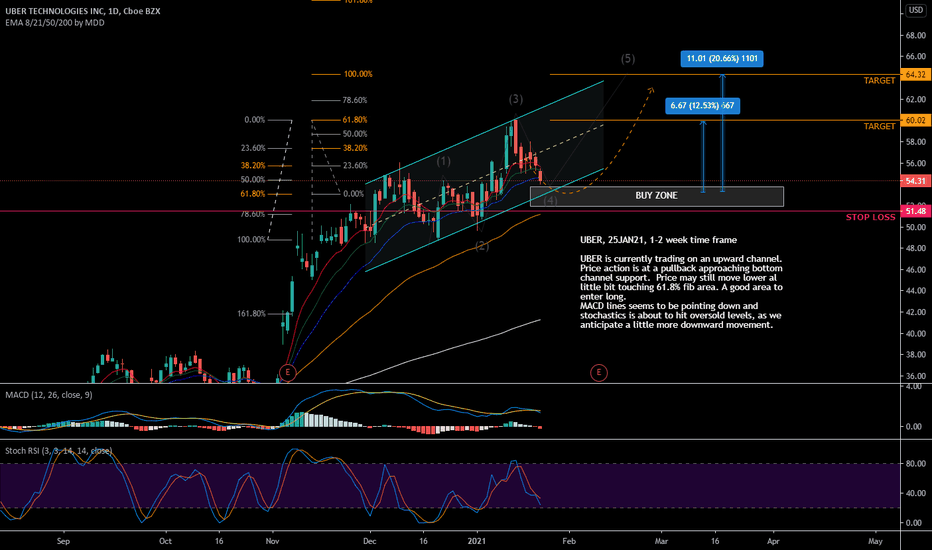Viewport: 932px width, 550px height.
Task: Select the Elliott wave (4) label
Action: click(x=550, y=200)
